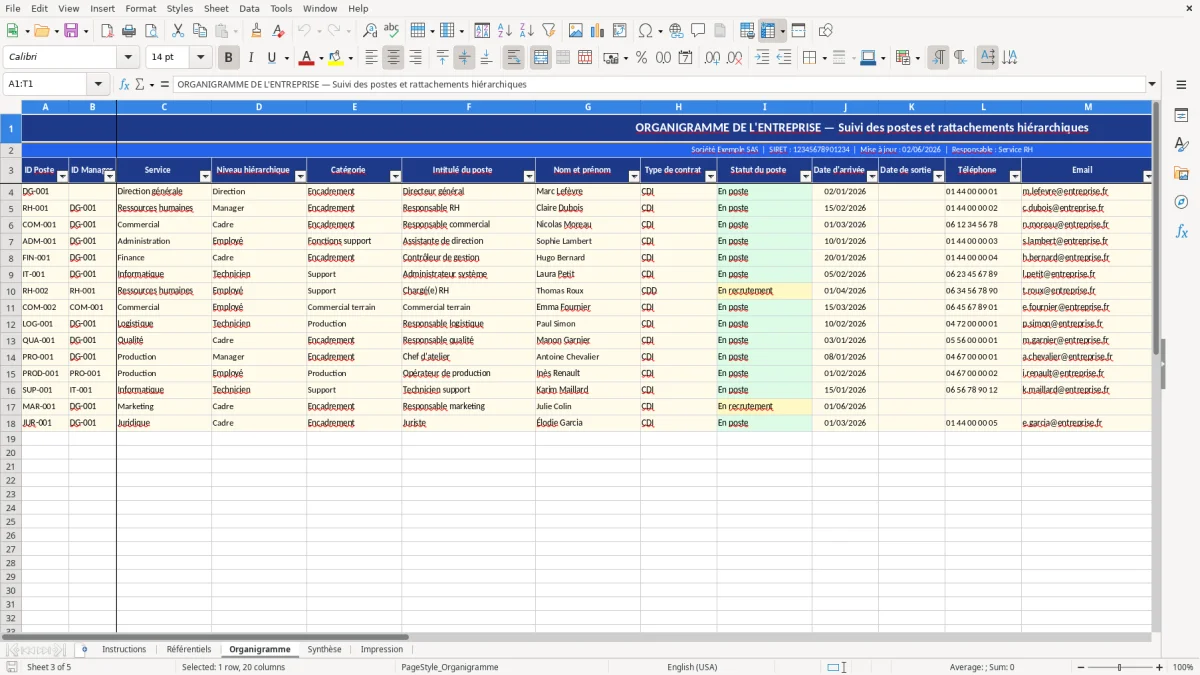Insert a hyperlink
Viewport: 1200px width, 675px height.
(676, 31)
